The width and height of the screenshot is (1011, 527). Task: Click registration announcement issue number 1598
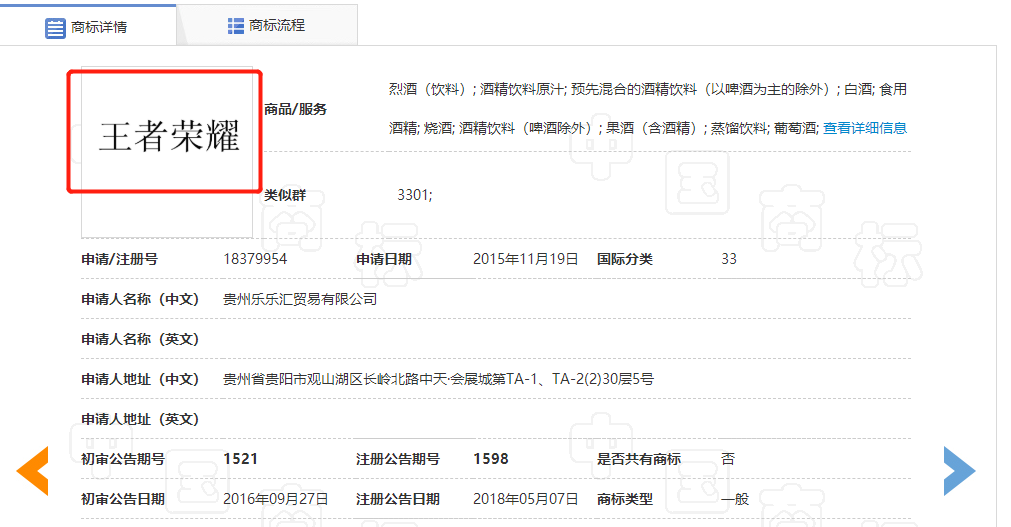click(491, 459)
